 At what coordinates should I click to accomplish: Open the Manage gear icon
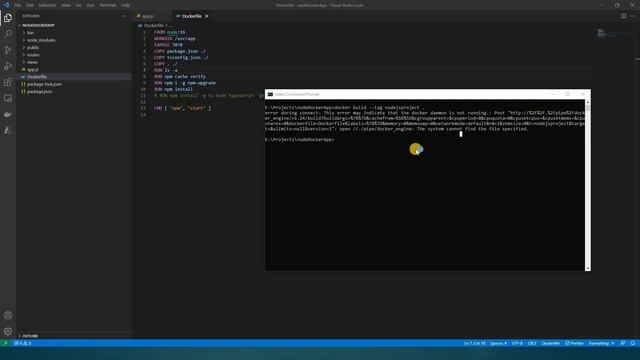pos(8,331)
